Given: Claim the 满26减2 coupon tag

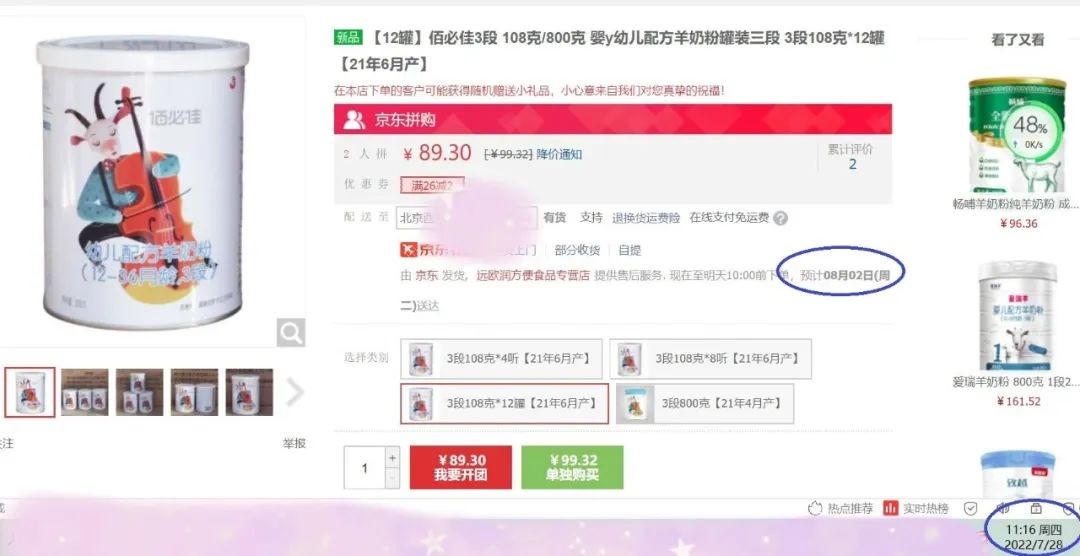Looking at the screenshot, I should coord(432,185).
